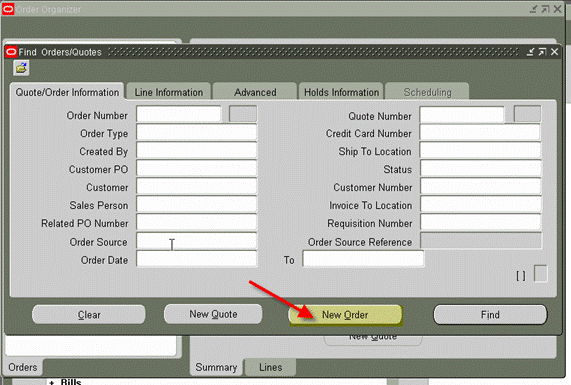Switch to Lines tab in Order Organizer
The width and height of the screenshot is (571, 385).
pos(270,367)
